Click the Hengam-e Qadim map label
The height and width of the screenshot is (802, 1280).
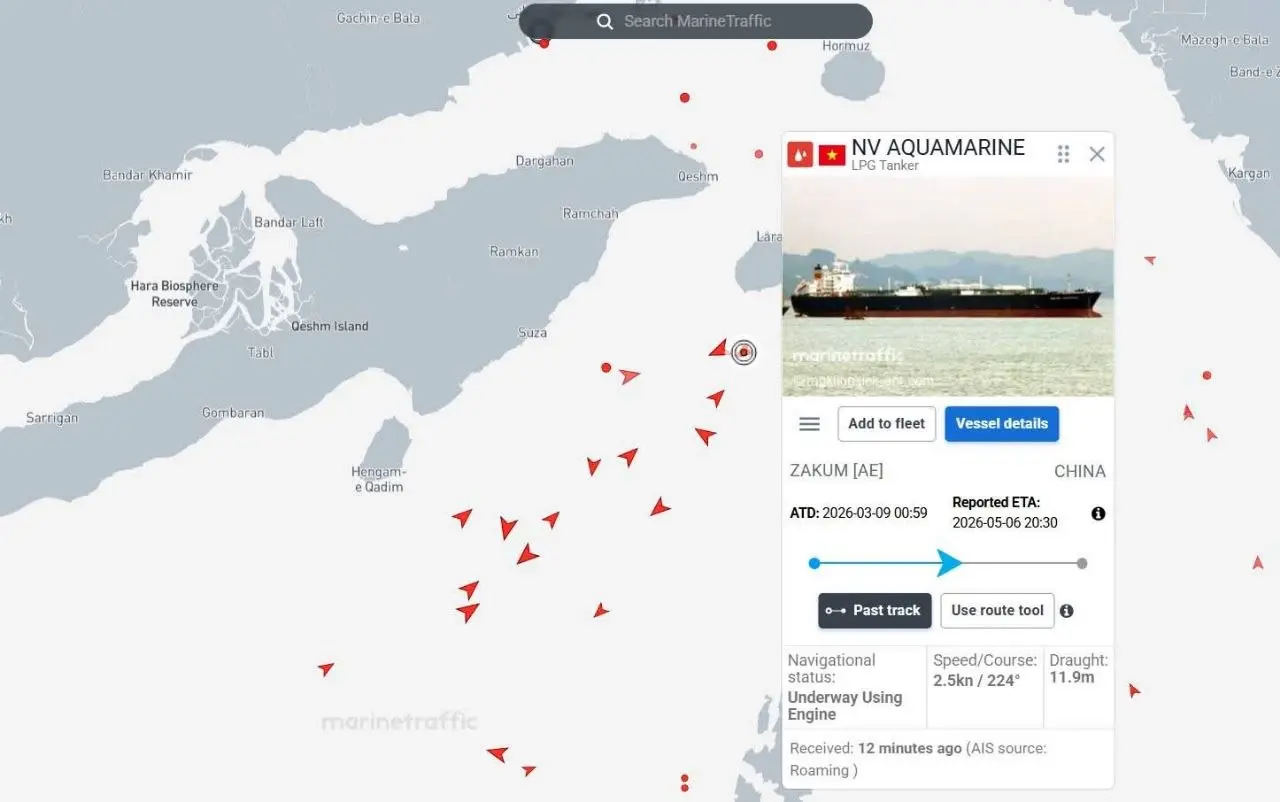click(379, 479)
